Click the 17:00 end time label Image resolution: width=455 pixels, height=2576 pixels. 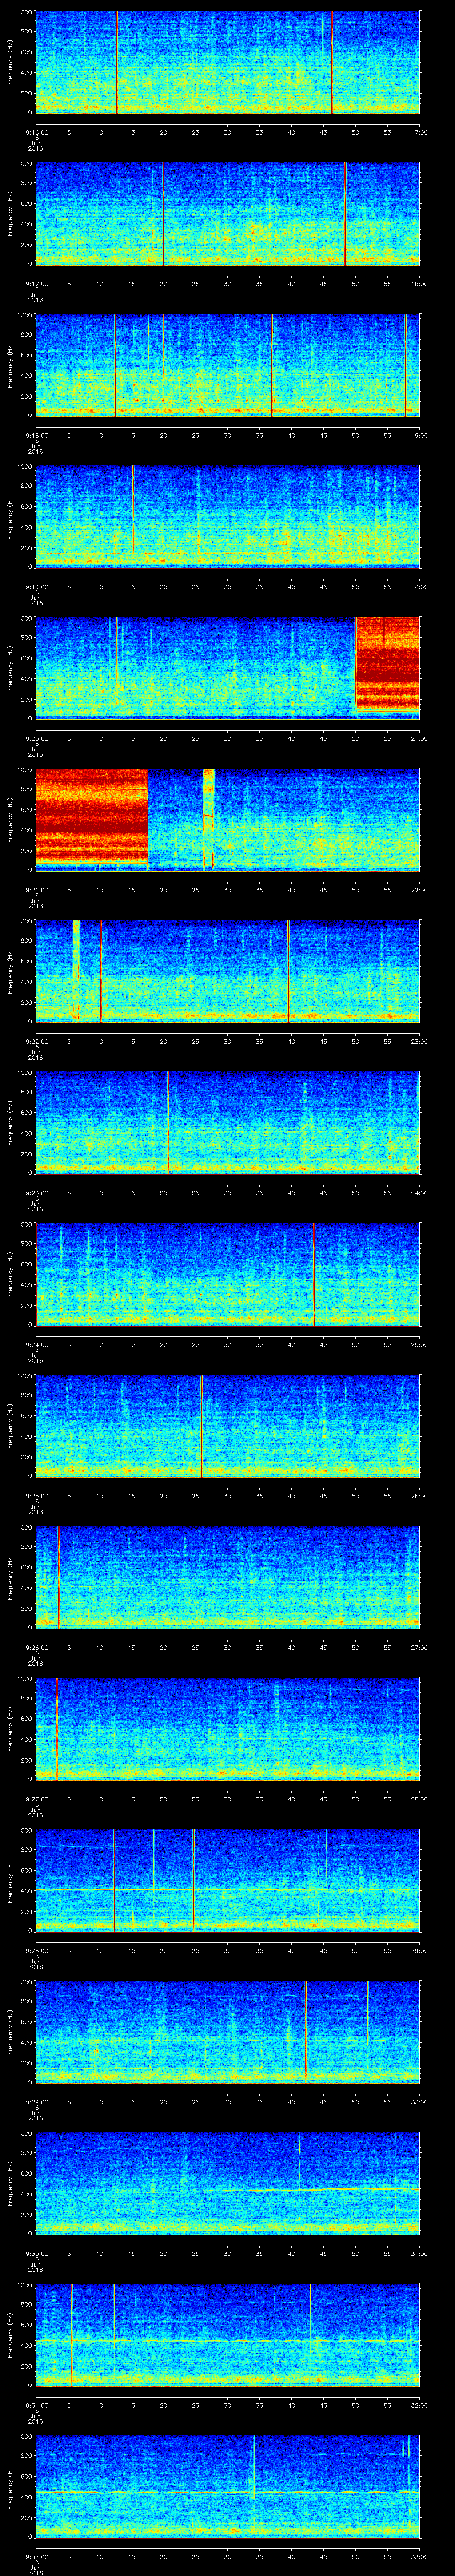(x=419, y=132)
